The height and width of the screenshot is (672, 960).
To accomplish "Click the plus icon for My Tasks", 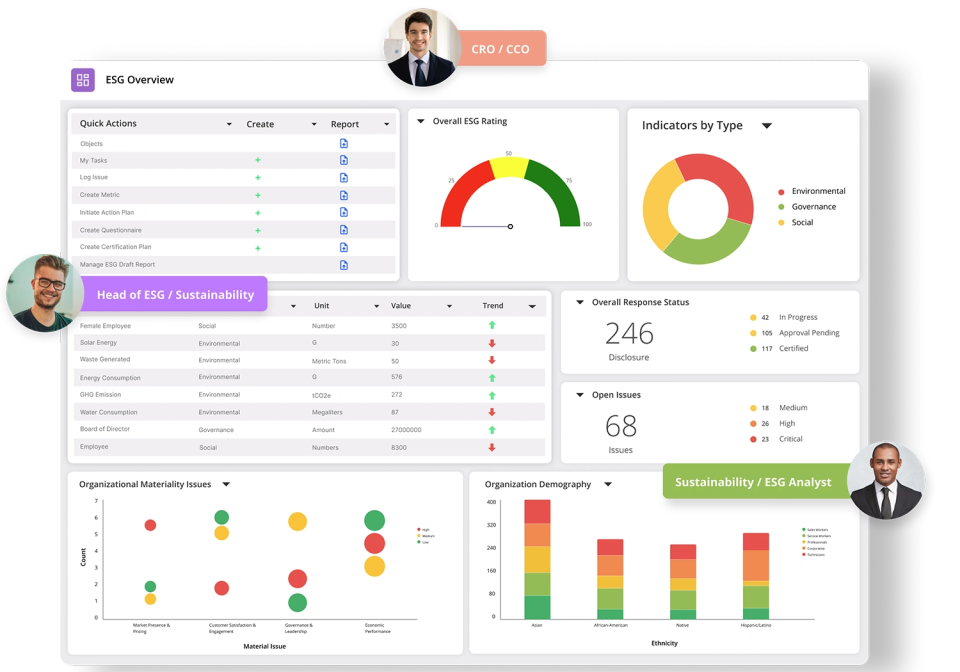I will coord(257,160).
